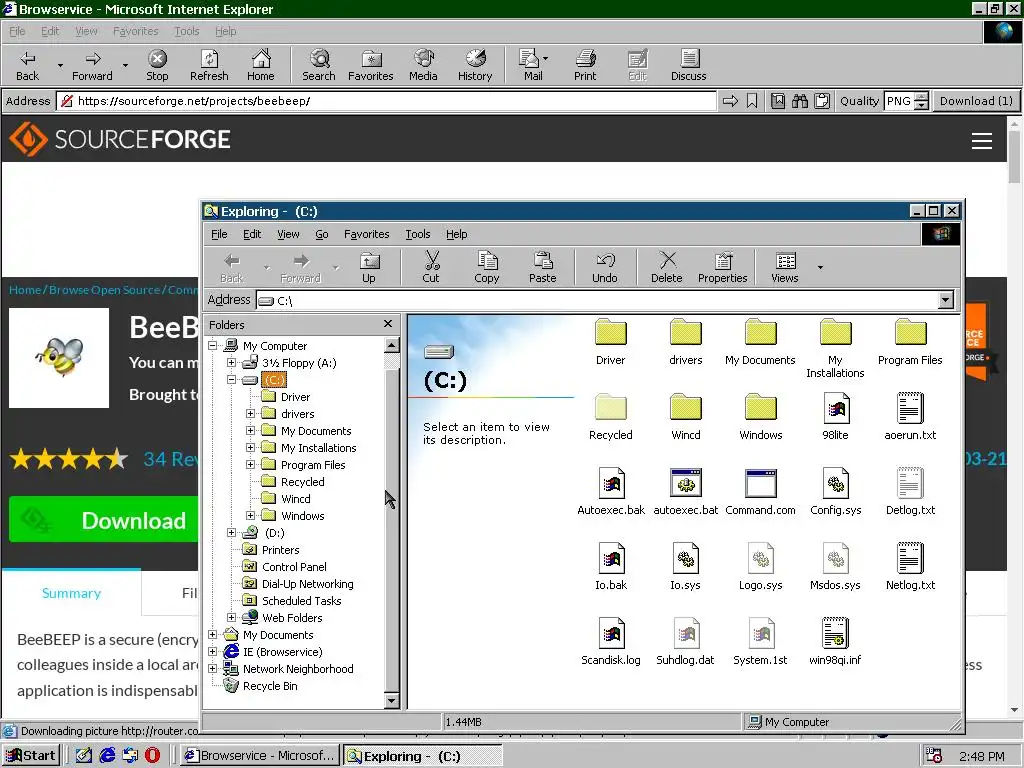Viewport: 1024px width, 768px height.
Task: Open Help menu in Explorer window
Action: (456, 234)
